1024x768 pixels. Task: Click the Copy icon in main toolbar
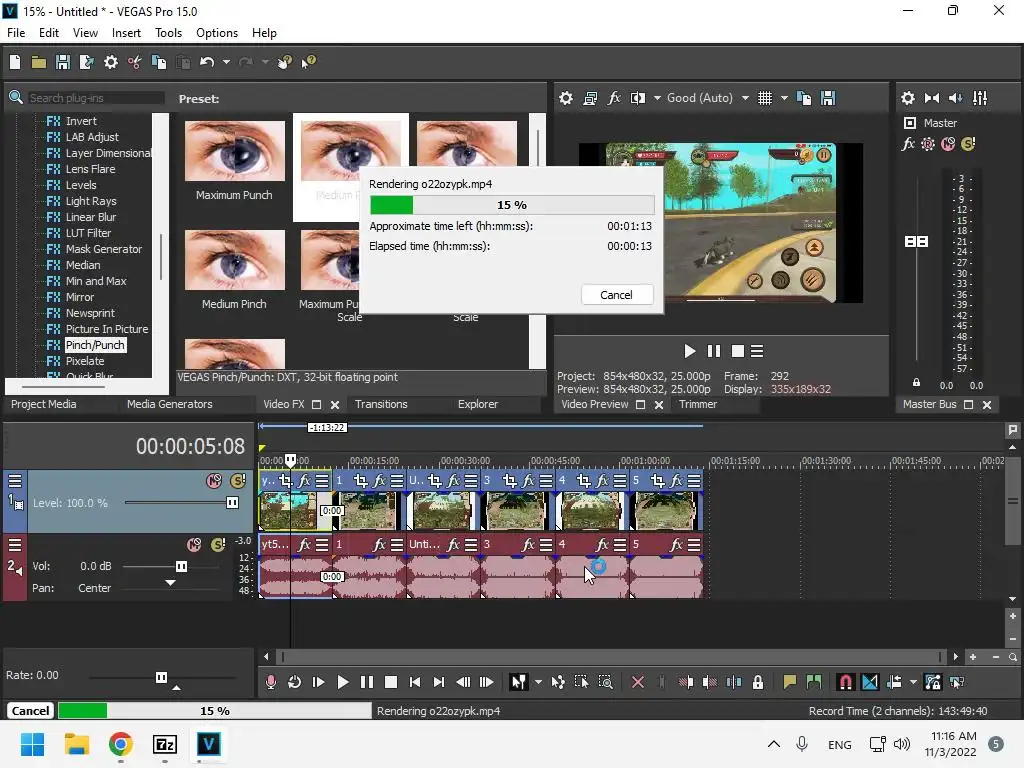(159, 62)
